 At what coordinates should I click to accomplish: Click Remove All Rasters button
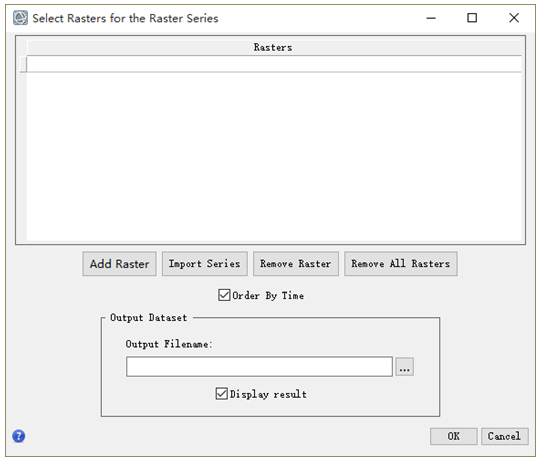coord(401,264)
